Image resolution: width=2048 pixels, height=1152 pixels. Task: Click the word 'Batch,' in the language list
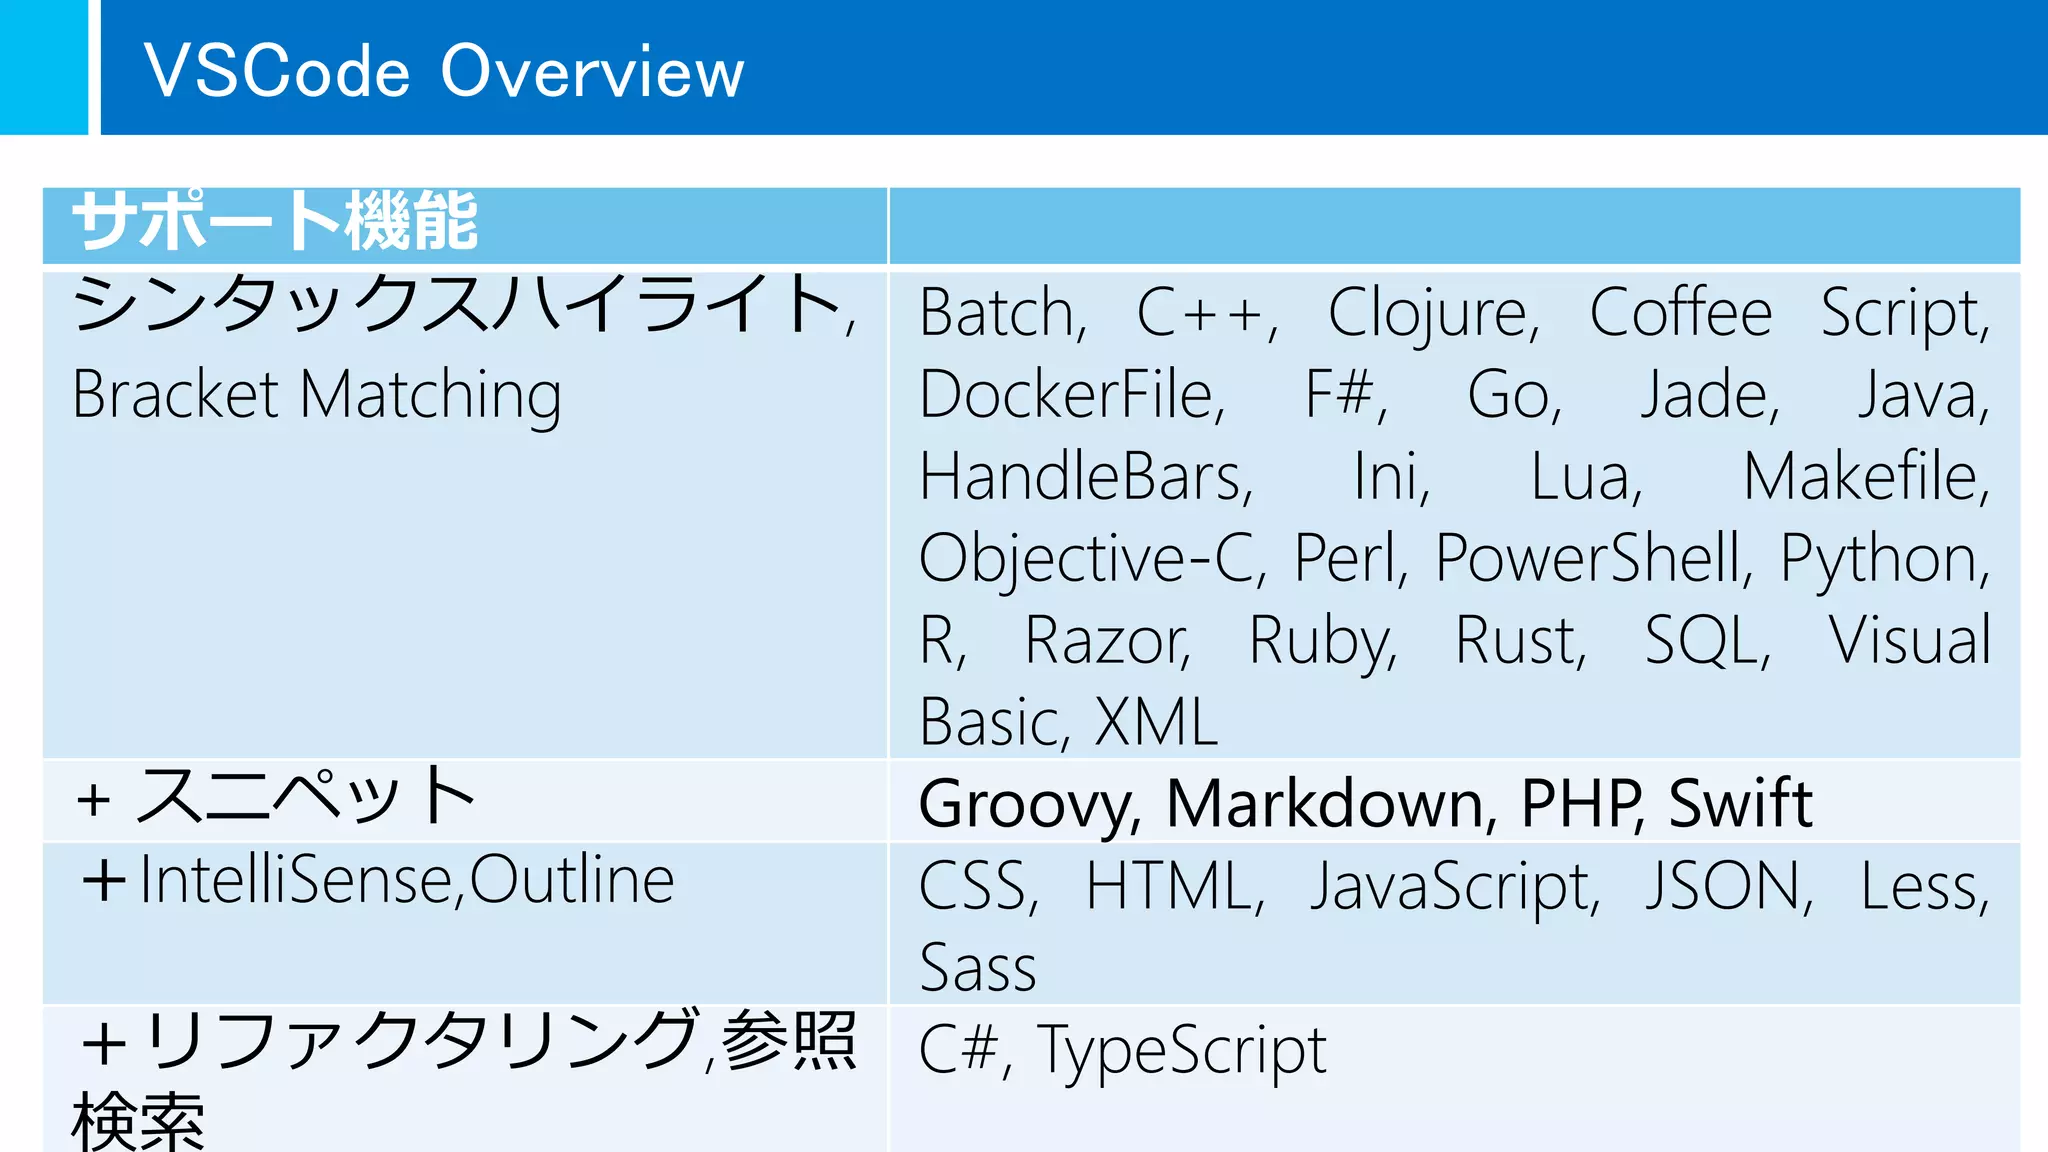click(x=1003, y=312)
